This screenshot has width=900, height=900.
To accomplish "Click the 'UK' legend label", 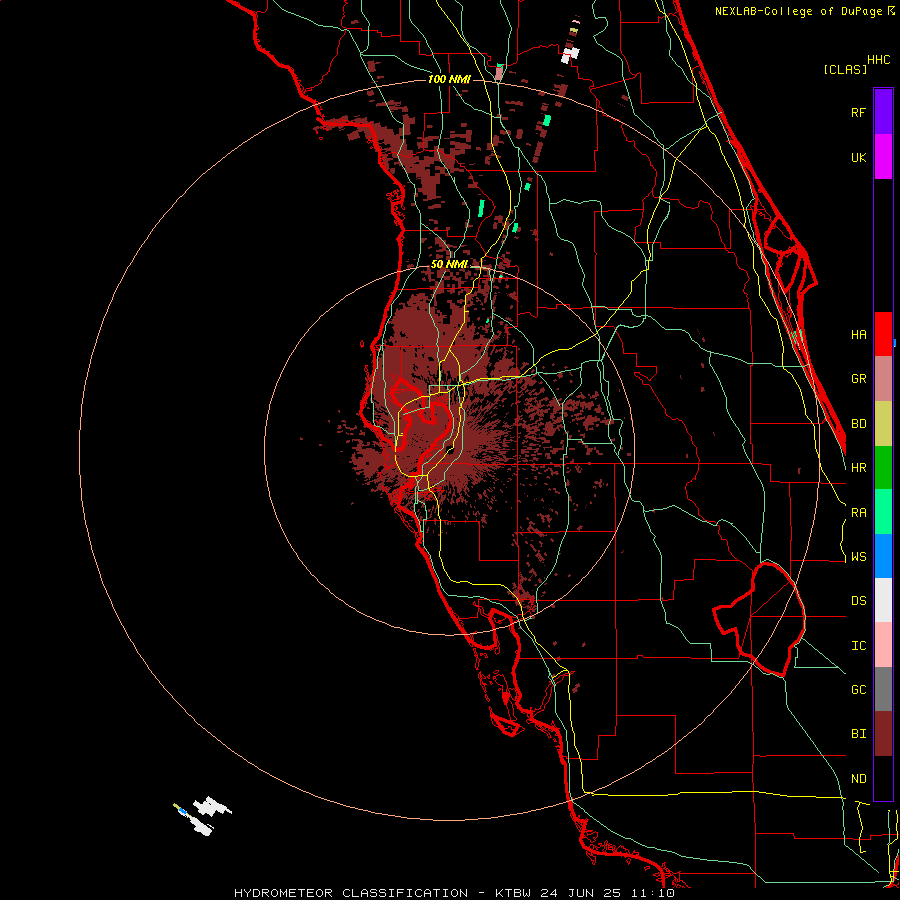I will pyautogui.click(x=859, y=157).
